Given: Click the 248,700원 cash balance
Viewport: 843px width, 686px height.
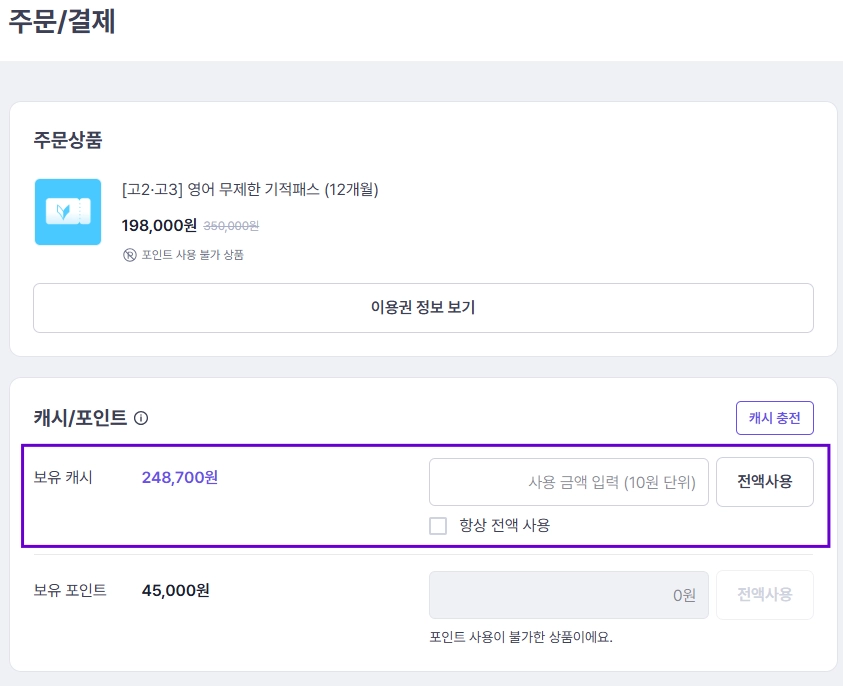Looking at the screenshot, I should click(180, 477).
